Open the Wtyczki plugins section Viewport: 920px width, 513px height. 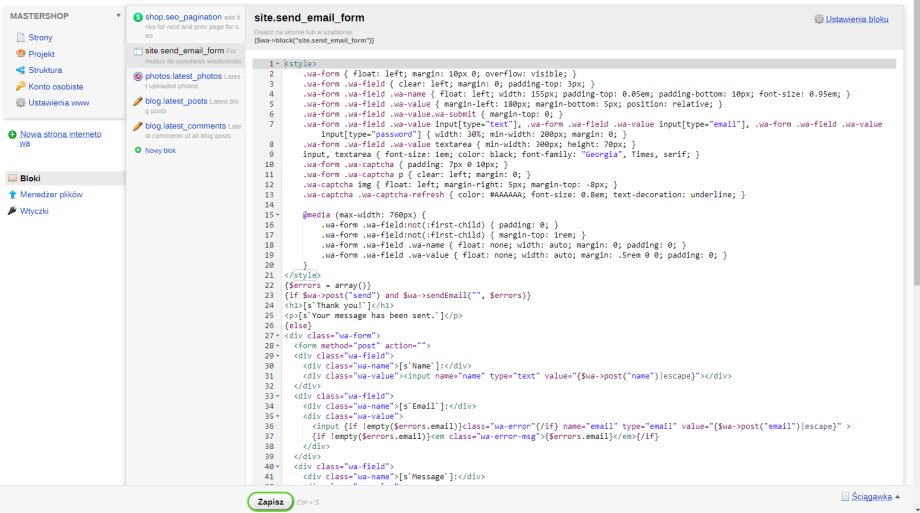click(x=34, y=211)
